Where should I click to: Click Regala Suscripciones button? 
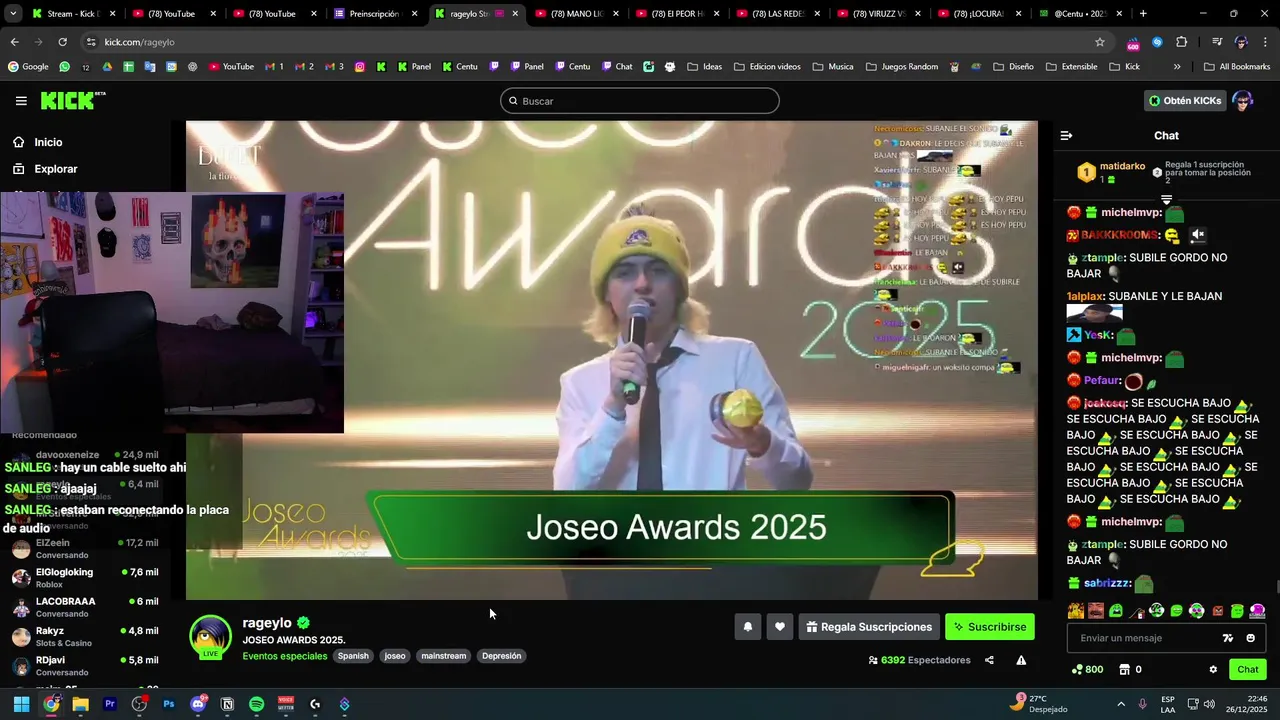869,627
